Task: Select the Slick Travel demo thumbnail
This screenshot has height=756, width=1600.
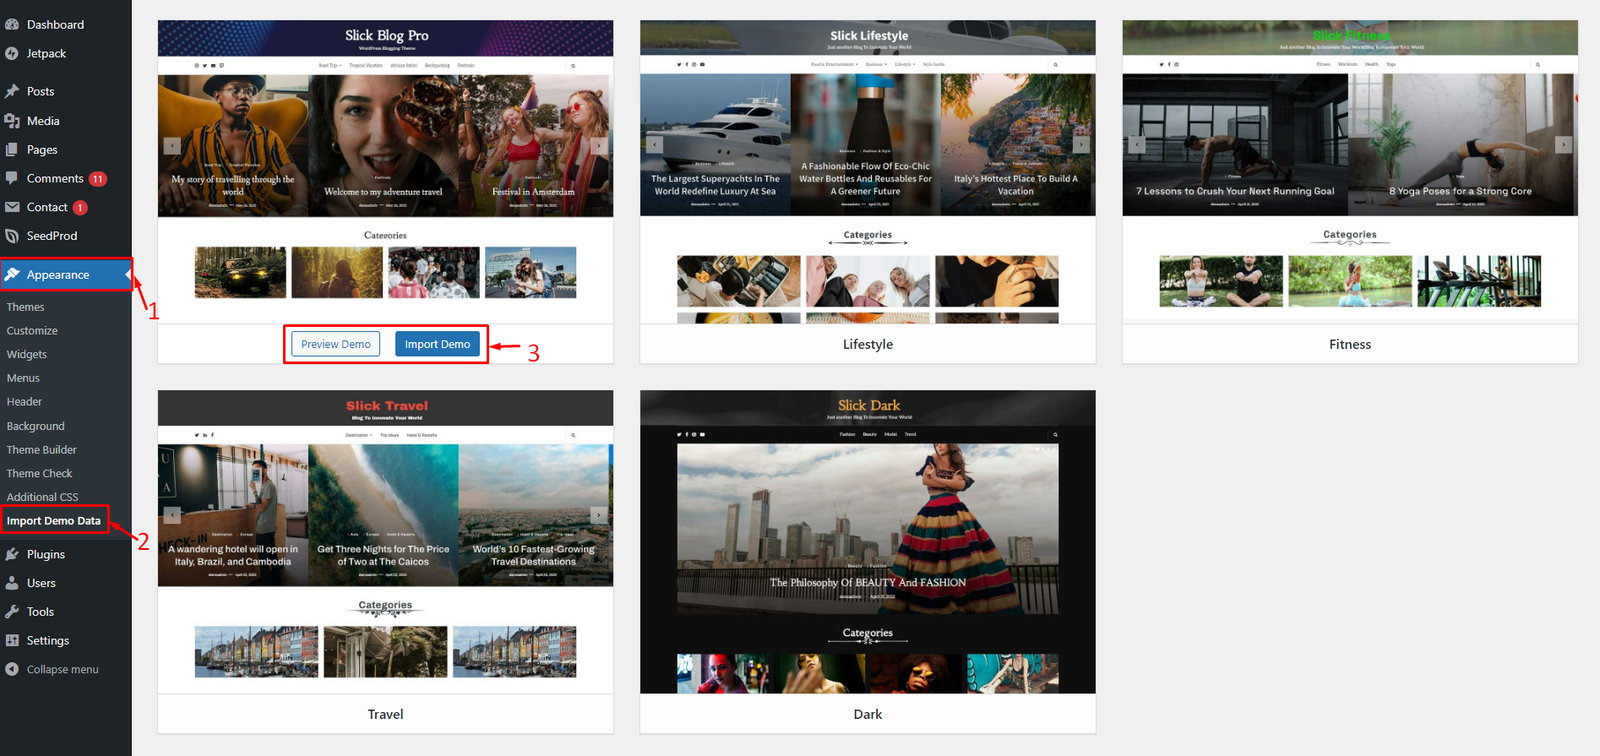Action: point(385,542)
